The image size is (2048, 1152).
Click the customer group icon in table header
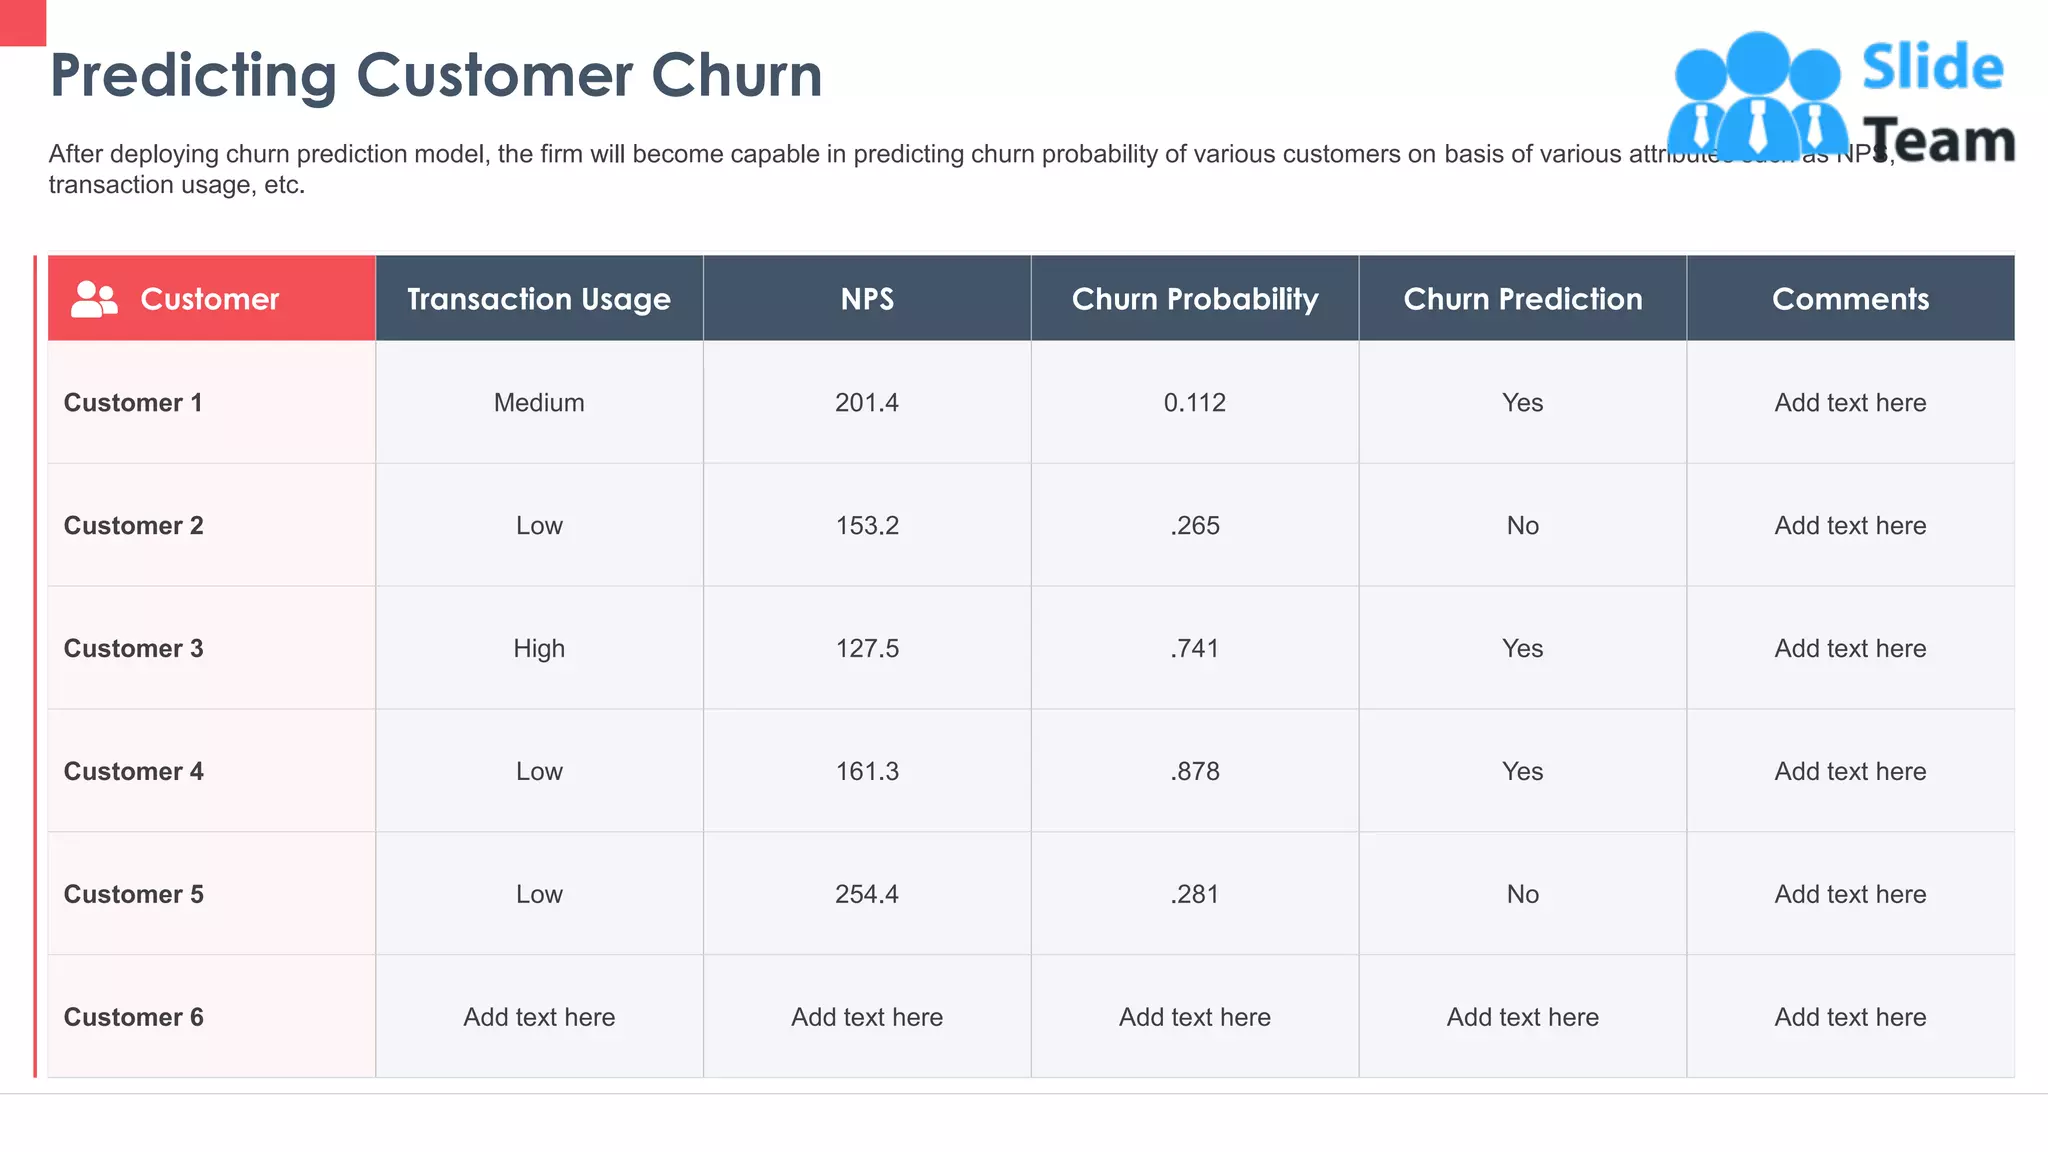(94, 299)
